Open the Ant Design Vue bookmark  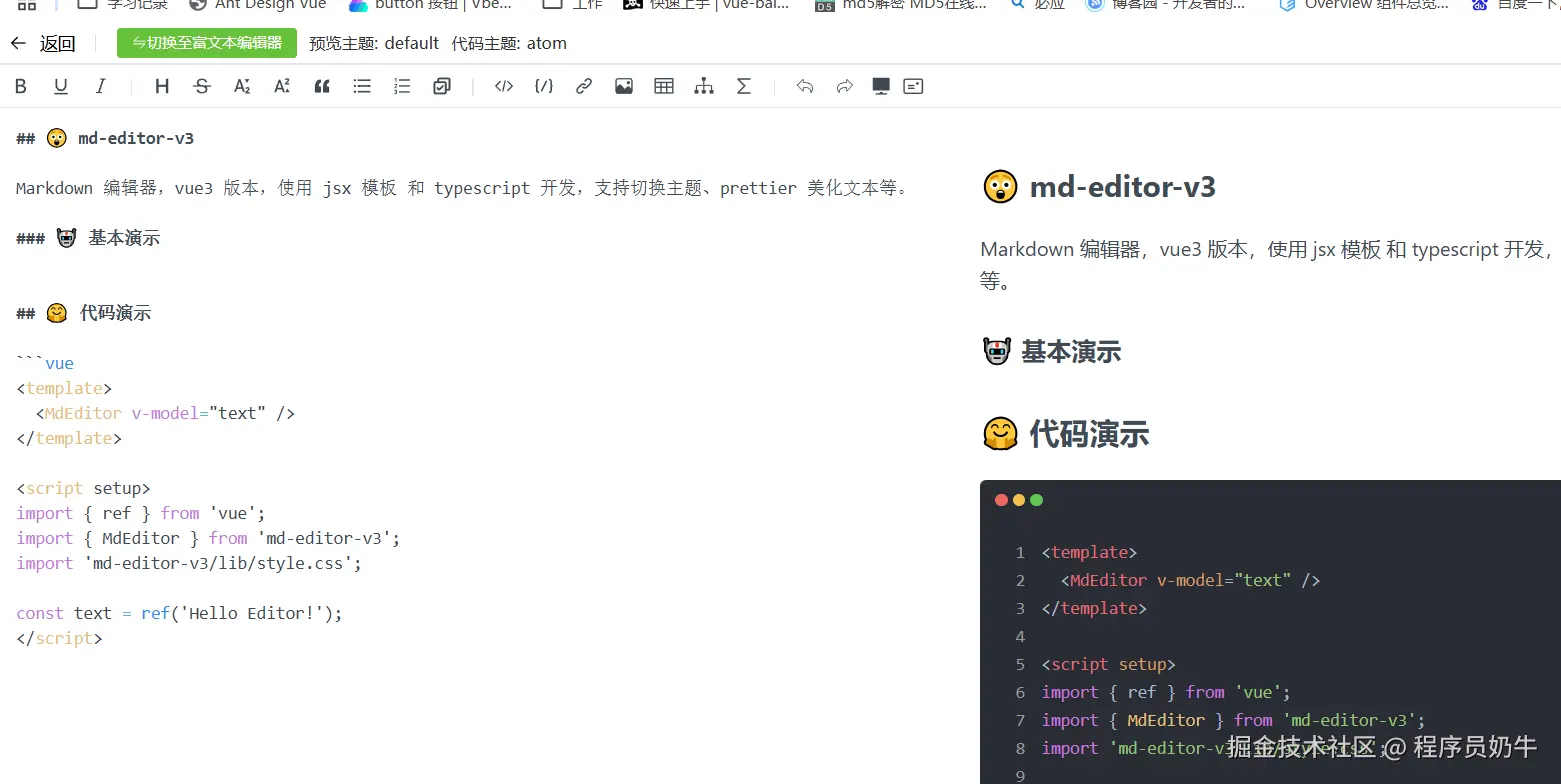pyautogui.click(x=258, y=6)
